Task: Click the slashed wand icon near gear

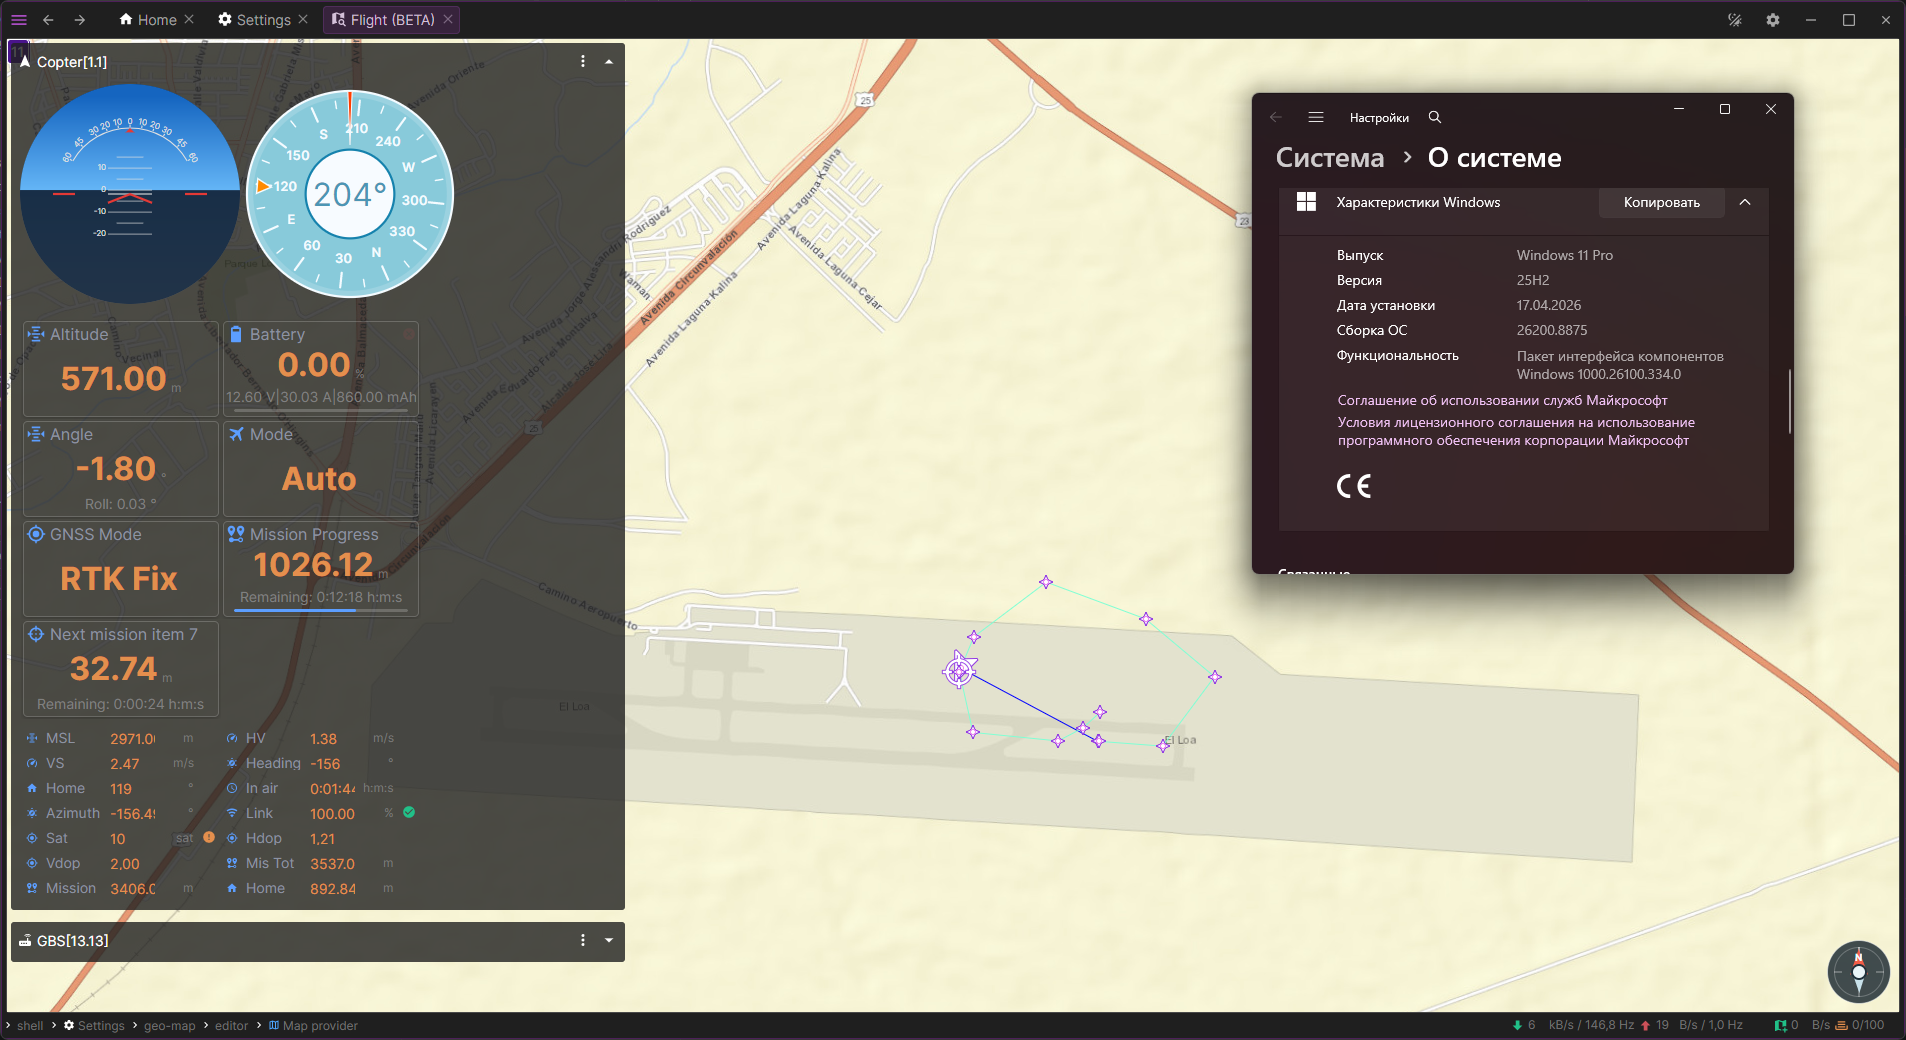Action: pos(1735,19)
